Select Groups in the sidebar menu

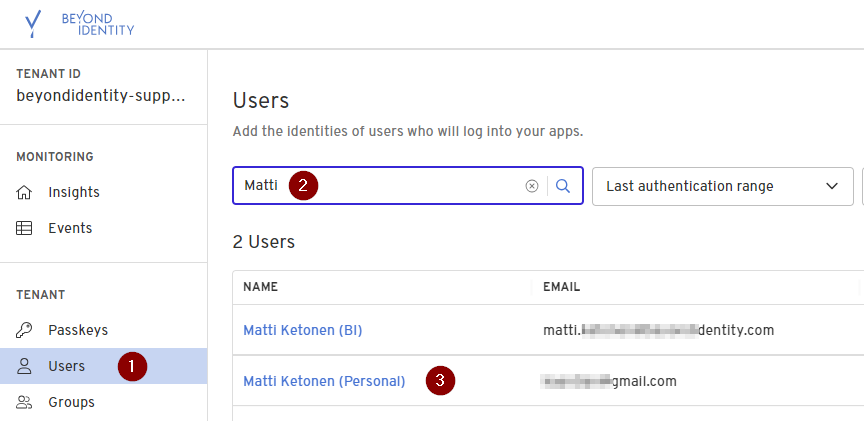pyautogui.click(x=71, y=402)
